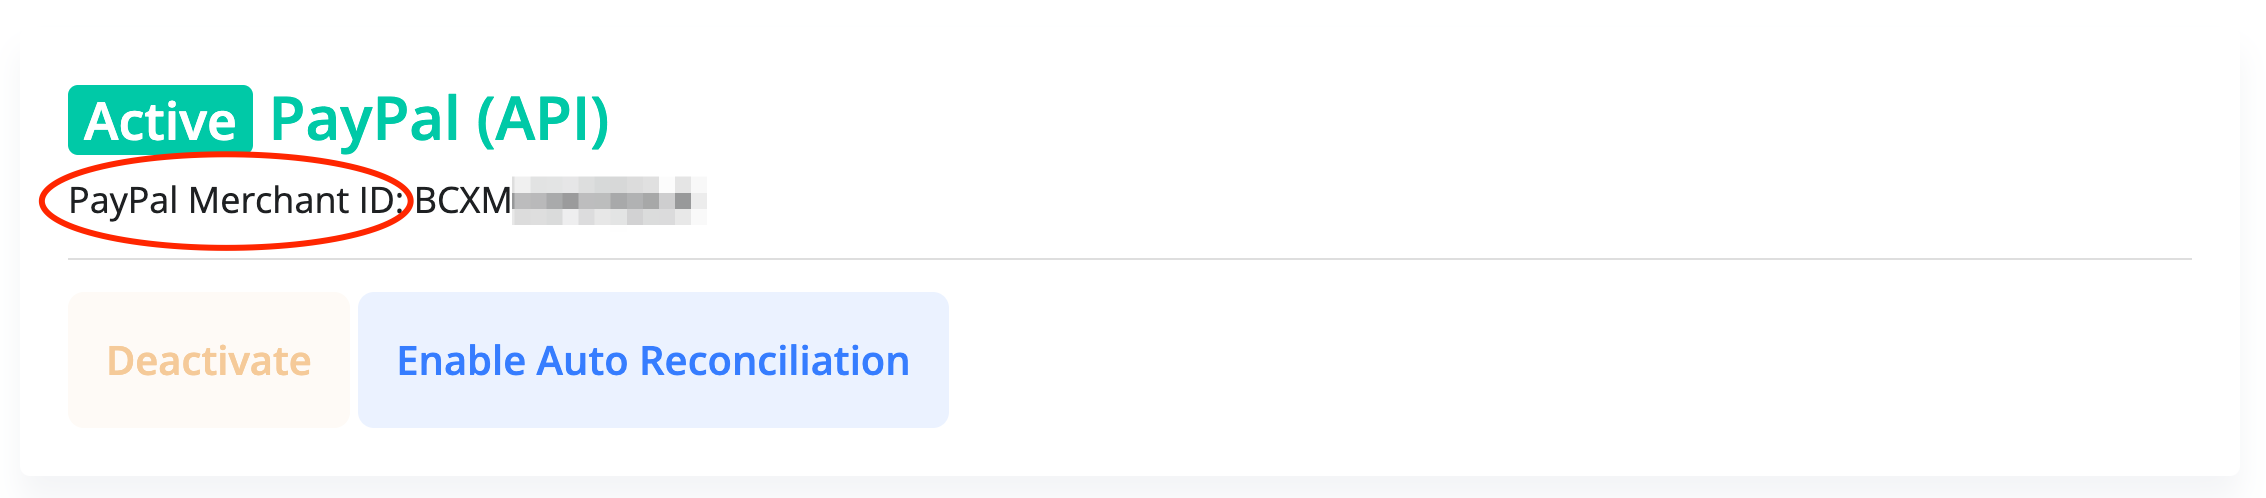Select the word Active in the badge
This screenshot has width=2266, height=498.
click(x=160, y=122)
